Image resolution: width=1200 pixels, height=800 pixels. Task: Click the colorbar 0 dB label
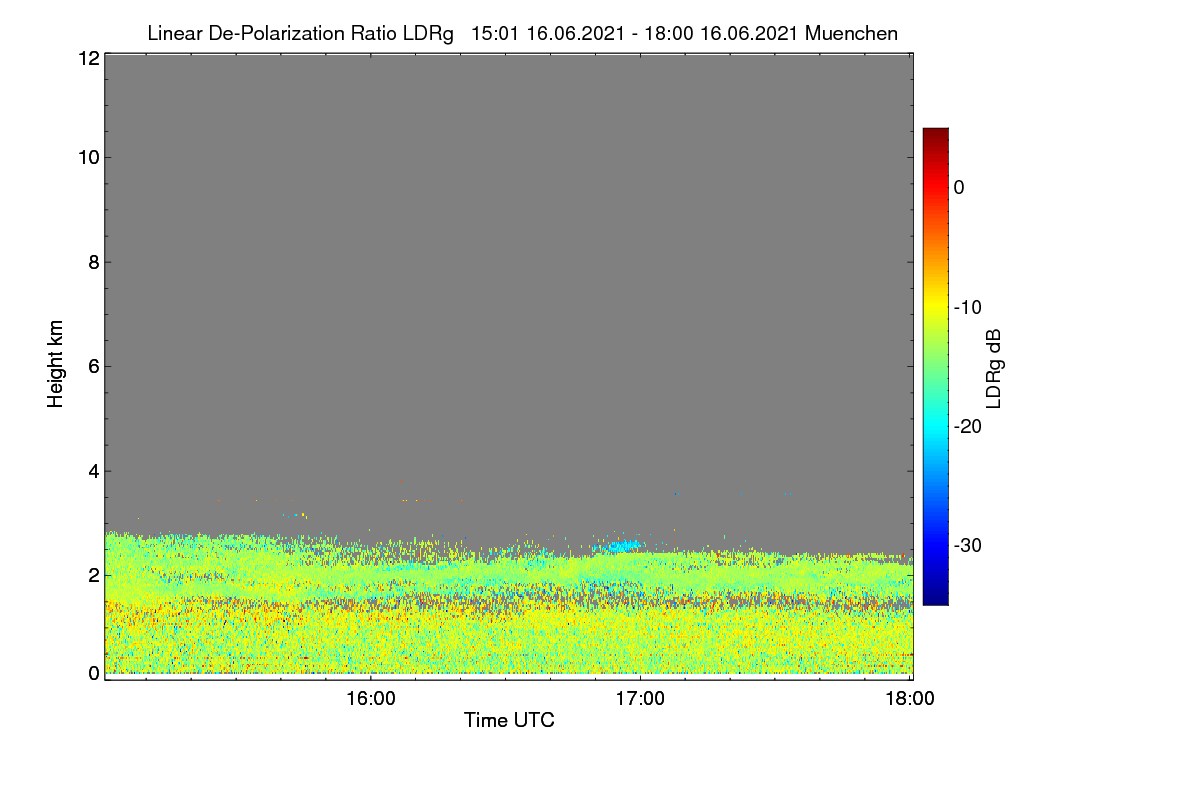pyautogui.click(x=959, y=187)
